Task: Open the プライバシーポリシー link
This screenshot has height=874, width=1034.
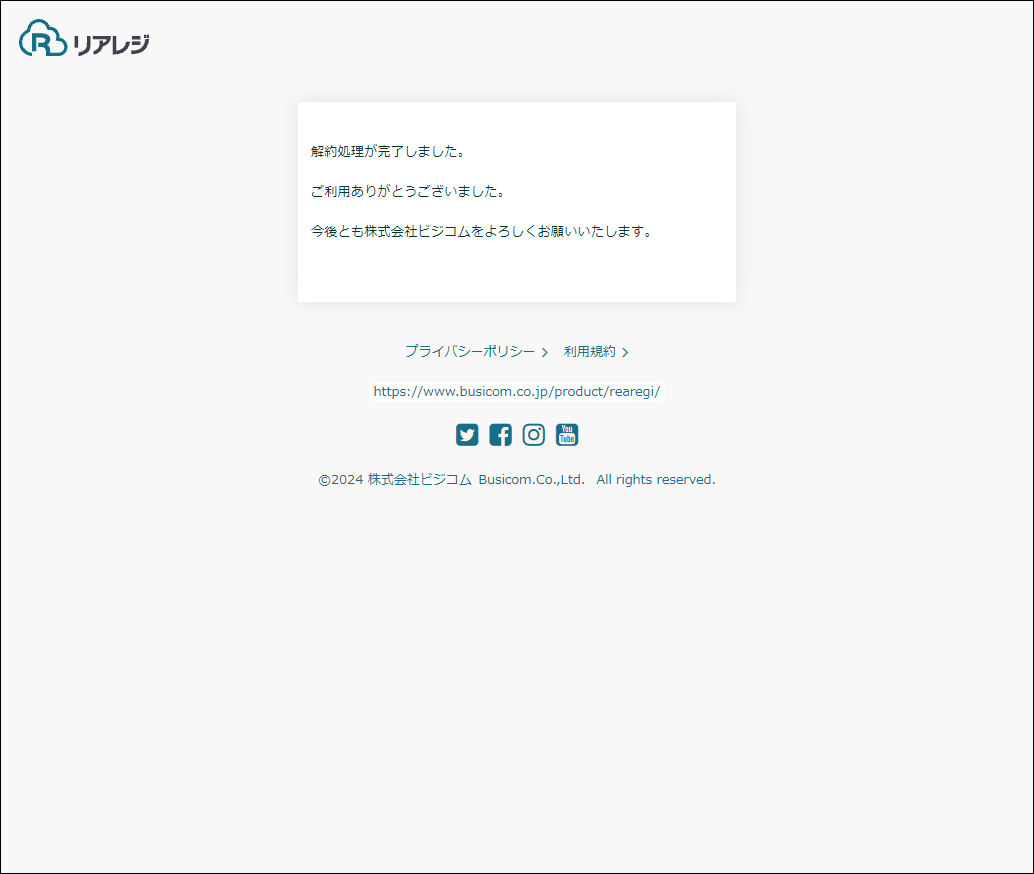Action: point(470,352)
